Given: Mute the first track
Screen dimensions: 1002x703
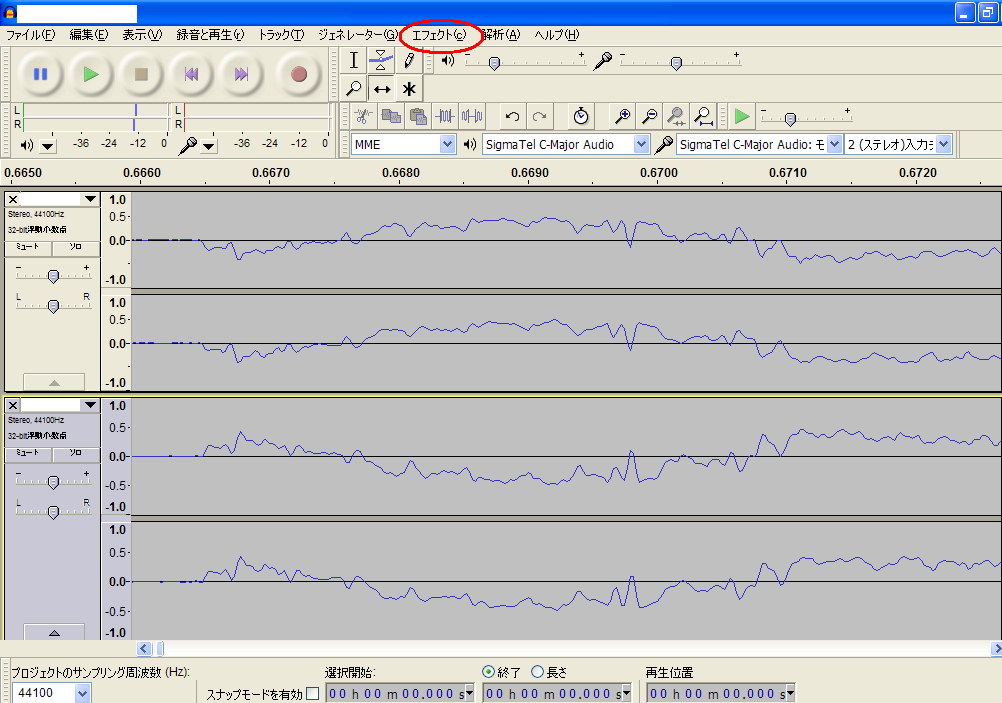Looking at the screenshot, I should pyautogui.click(x=28, y=247).
